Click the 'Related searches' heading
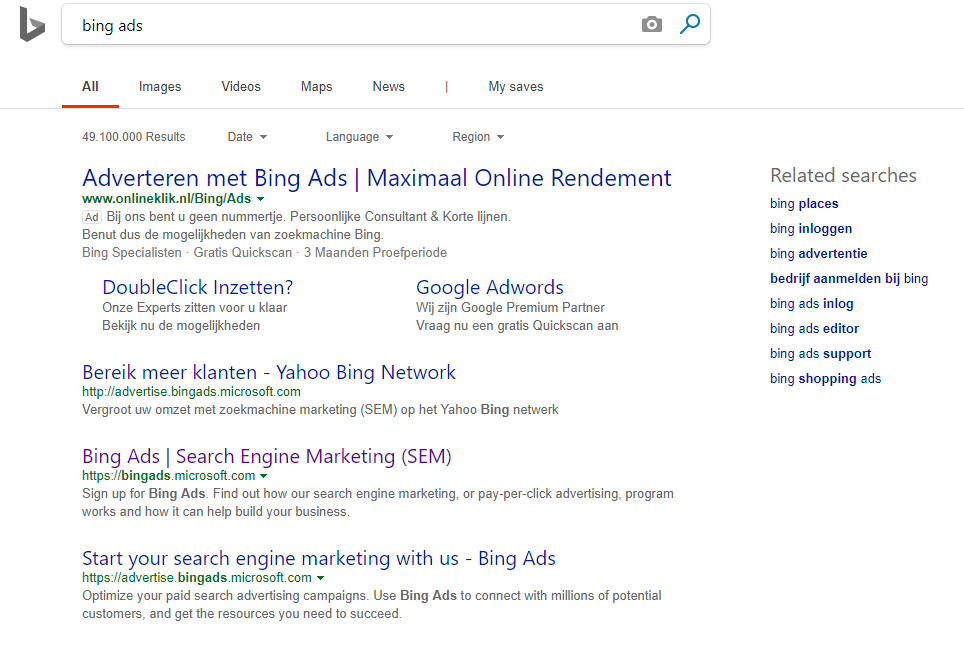Viewport: 964px width, 647px height. [x=844, y=175]
